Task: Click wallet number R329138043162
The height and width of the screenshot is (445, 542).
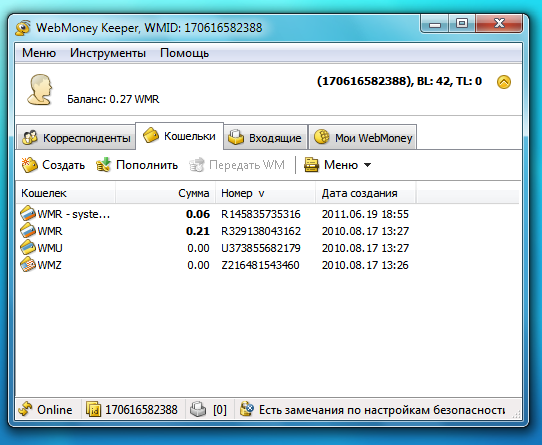Action: pyautogui.click(x=261, y=231)
